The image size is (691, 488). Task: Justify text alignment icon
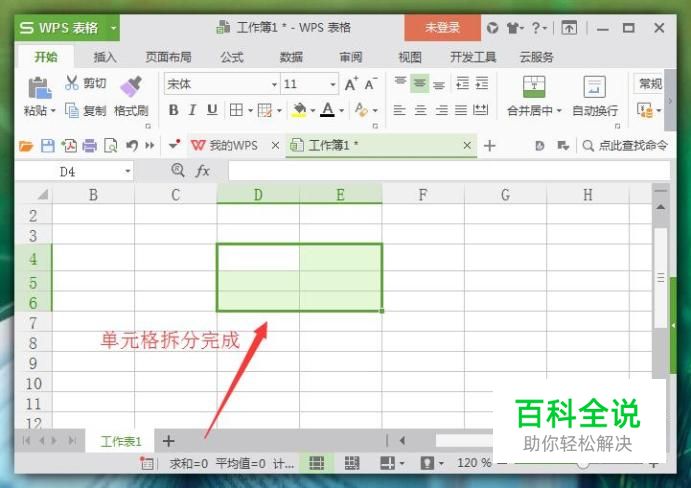[461, 110]
